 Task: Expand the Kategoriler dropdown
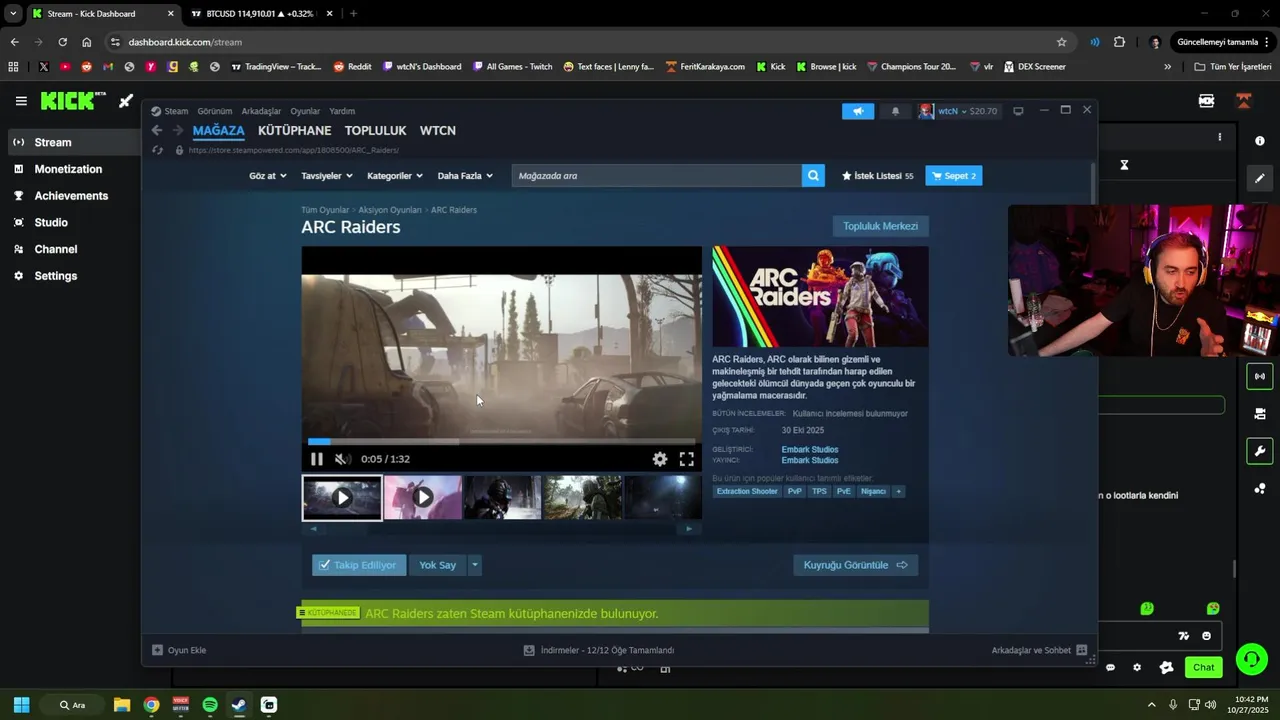395,176
